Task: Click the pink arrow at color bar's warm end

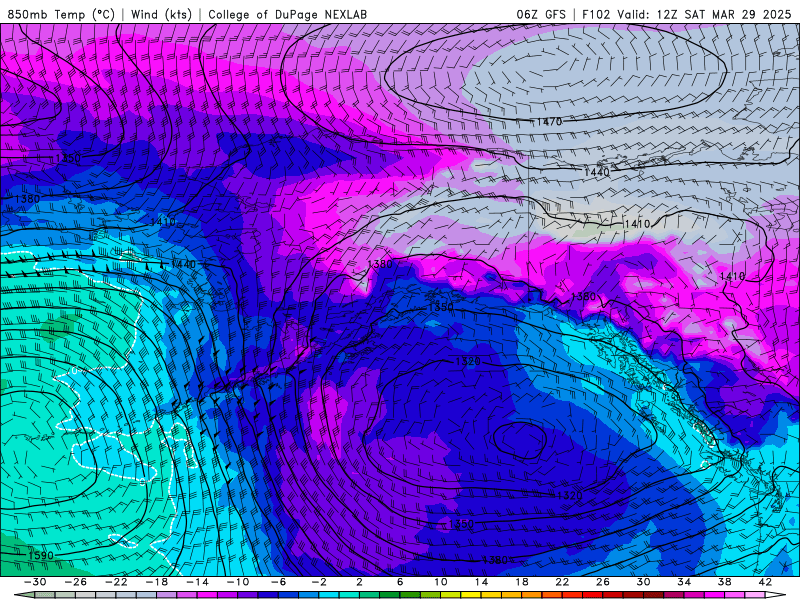Action: point(776,595)
